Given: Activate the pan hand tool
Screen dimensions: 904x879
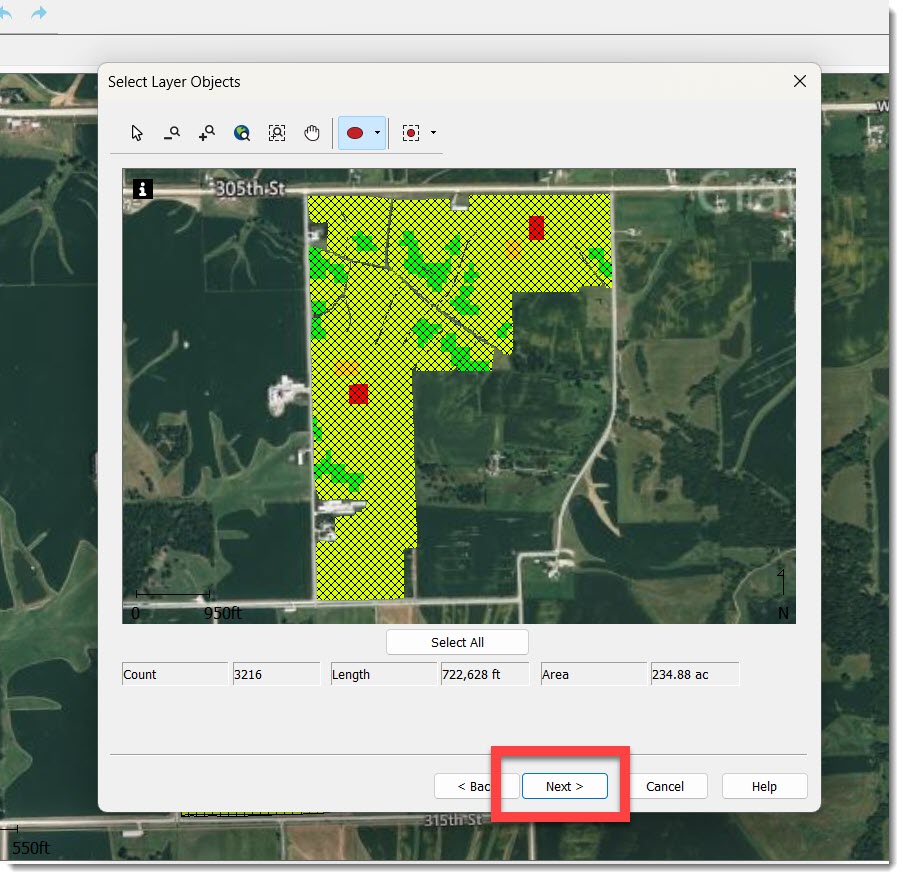Looking at the screenshot, I should pyautogui.click(x=312, y=133).
